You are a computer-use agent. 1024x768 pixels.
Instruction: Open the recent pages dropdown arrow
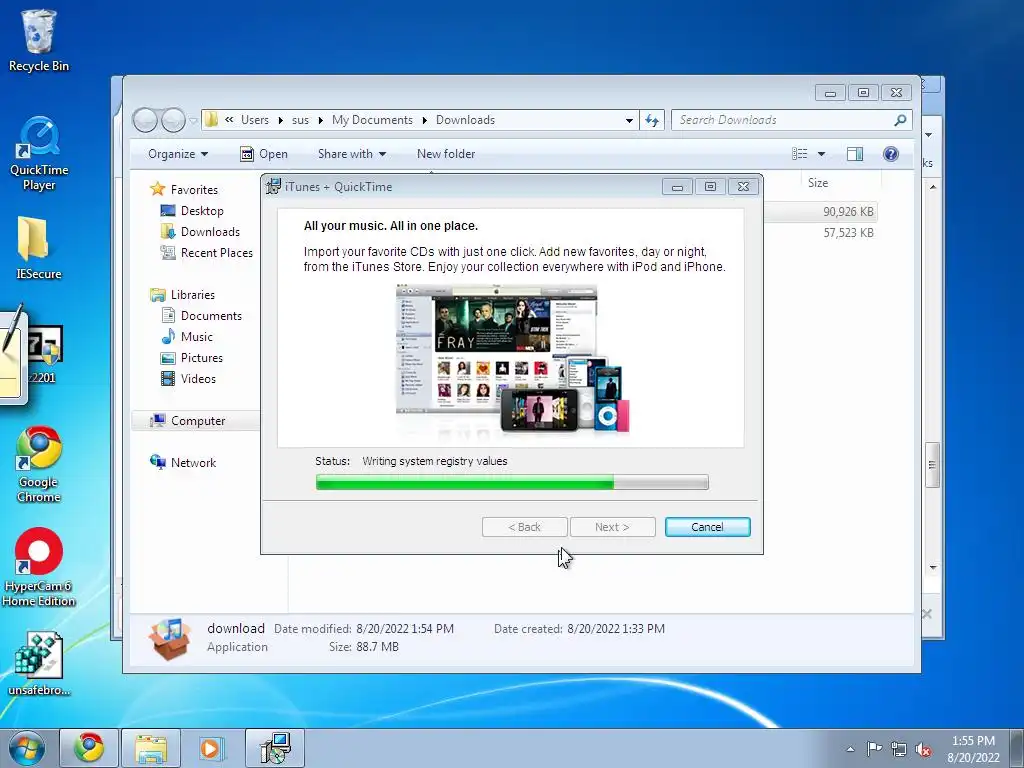(193, 120)
